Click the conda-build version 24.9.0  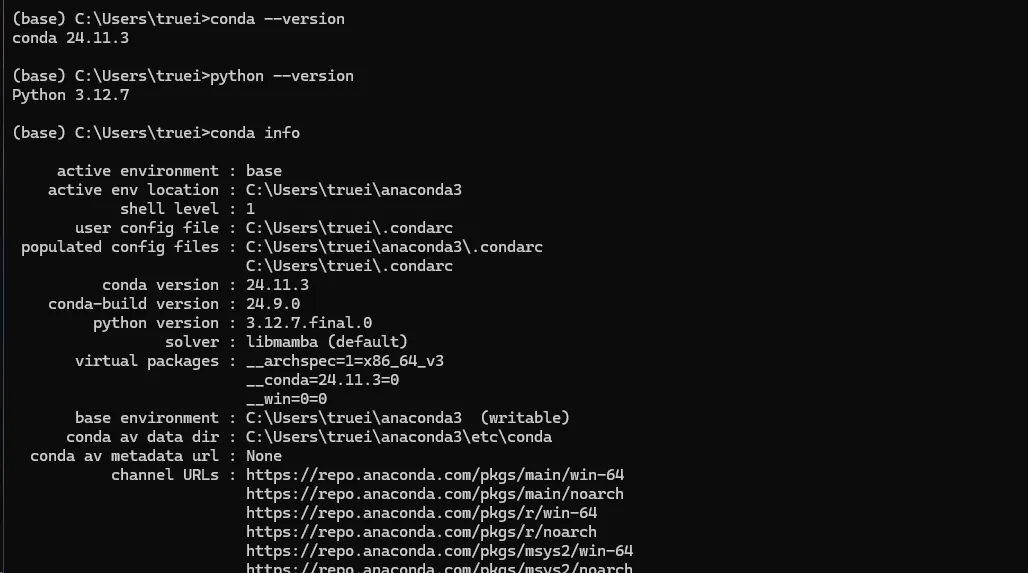[x=273, y=304]
